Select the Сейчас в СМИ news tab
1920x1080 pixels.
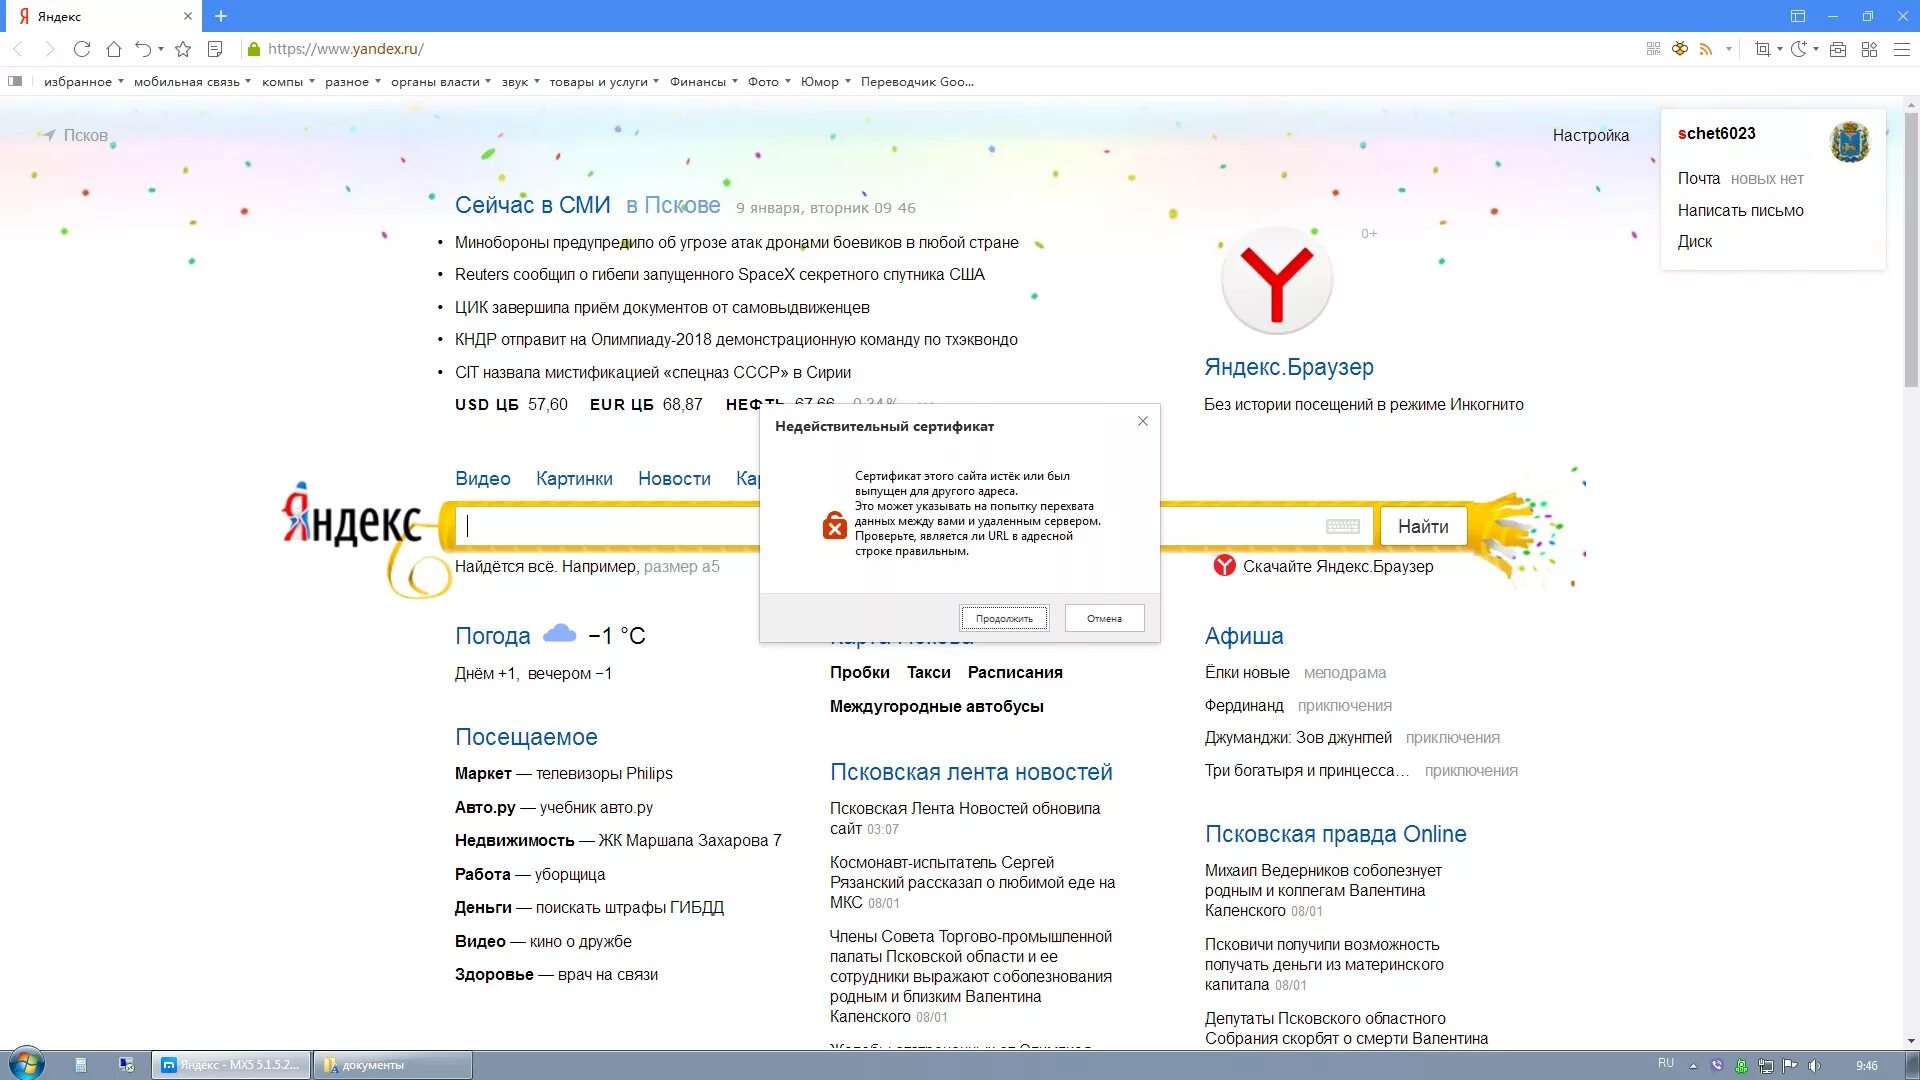tap(532, 205)
